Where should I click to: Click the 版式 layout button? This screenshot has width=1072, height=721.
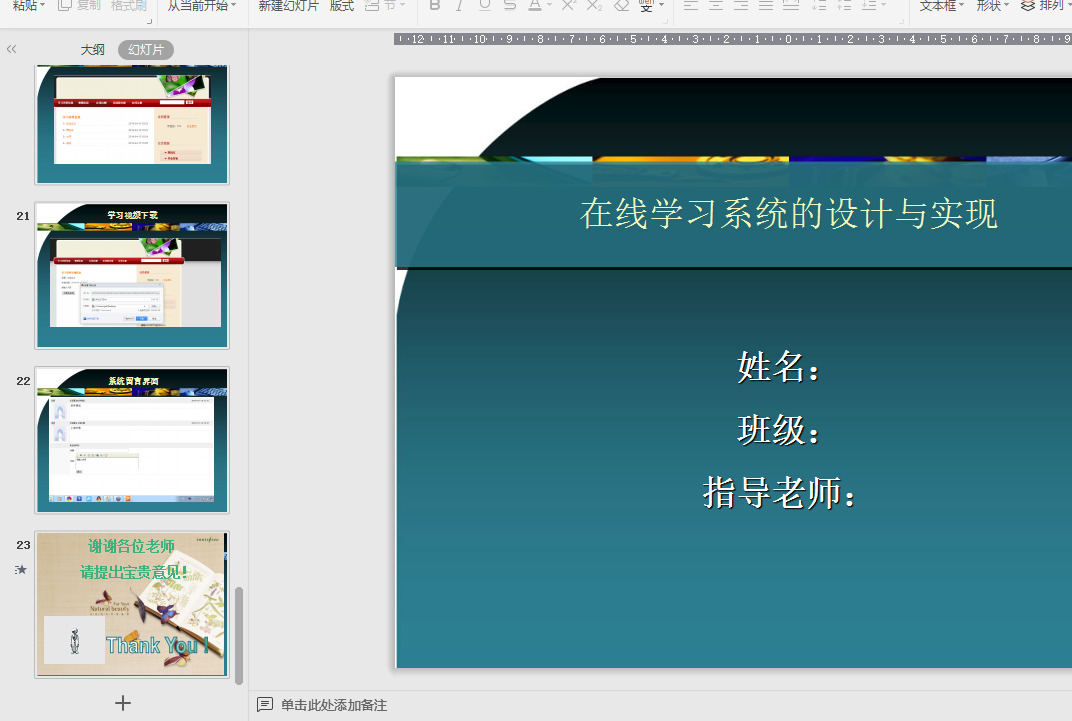pyautogui.click(x=342, y=5)
